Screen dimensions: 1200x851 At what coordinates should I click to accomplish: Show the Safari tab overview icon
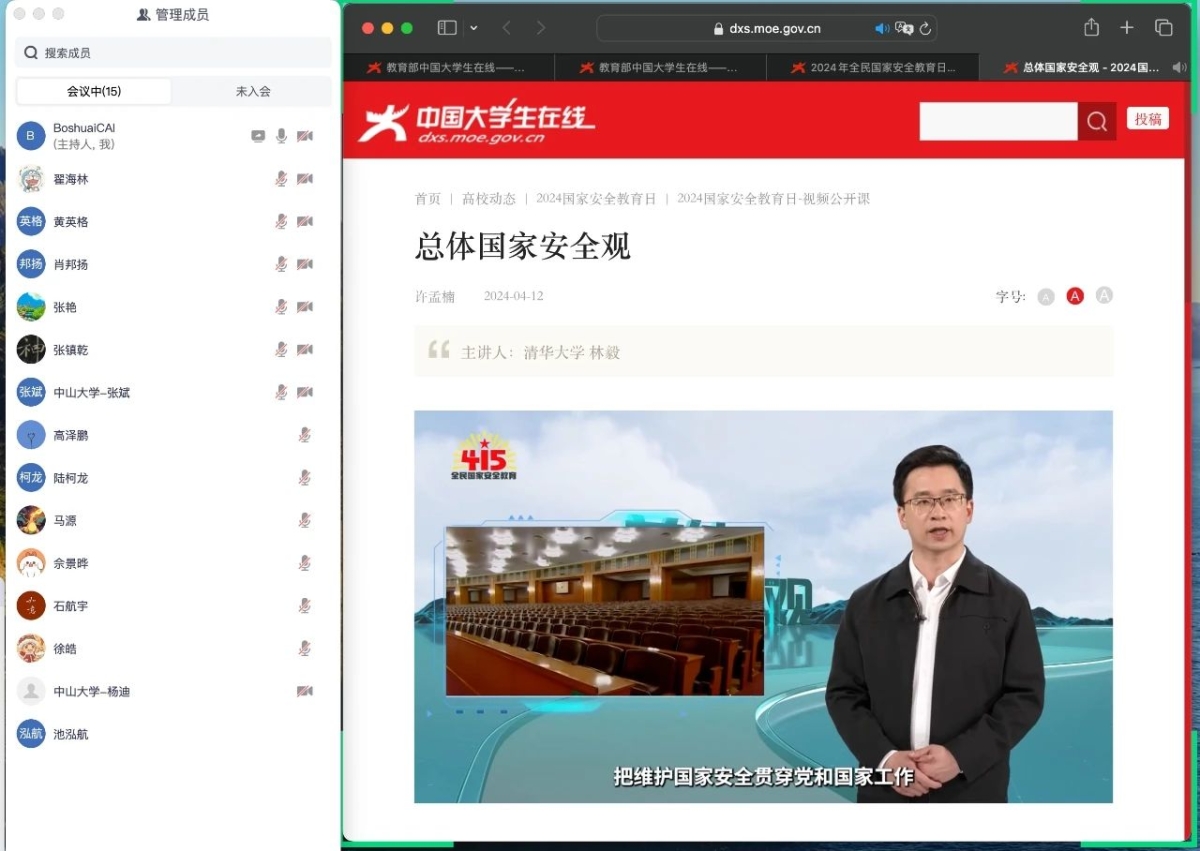click(1163, 28)
